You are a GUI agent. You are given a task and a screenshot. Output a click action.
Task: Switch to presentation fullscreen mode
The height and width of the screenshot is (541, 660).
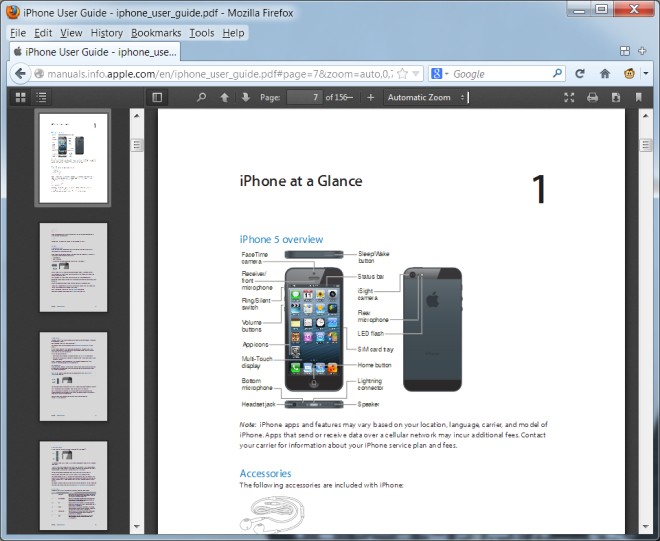pos(569,97)
